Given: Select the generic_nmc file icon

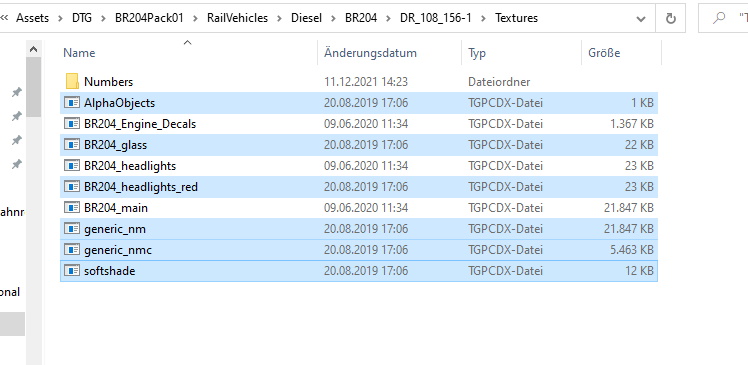Looking at the screenshot, I should pos(72,250).
